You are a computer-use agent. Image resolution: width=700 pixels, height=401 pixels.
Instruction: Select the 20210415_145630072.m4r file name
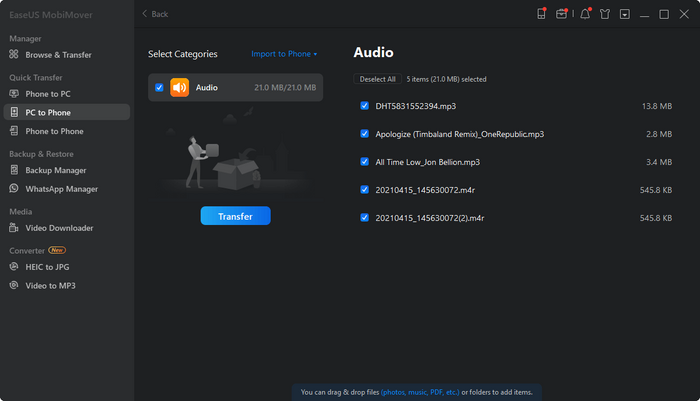425,190
